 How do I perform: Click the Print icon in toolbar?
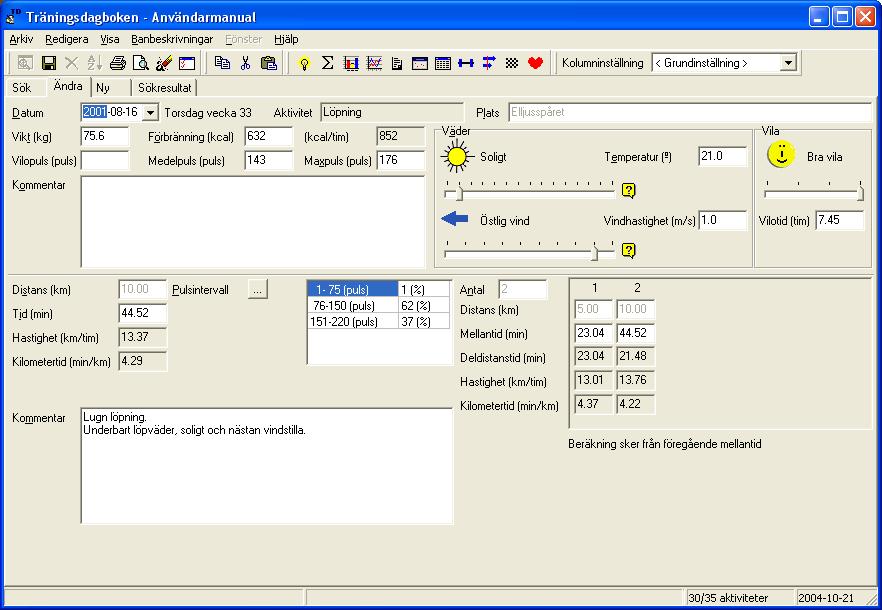pyautogui.click(x=118, y=63)
